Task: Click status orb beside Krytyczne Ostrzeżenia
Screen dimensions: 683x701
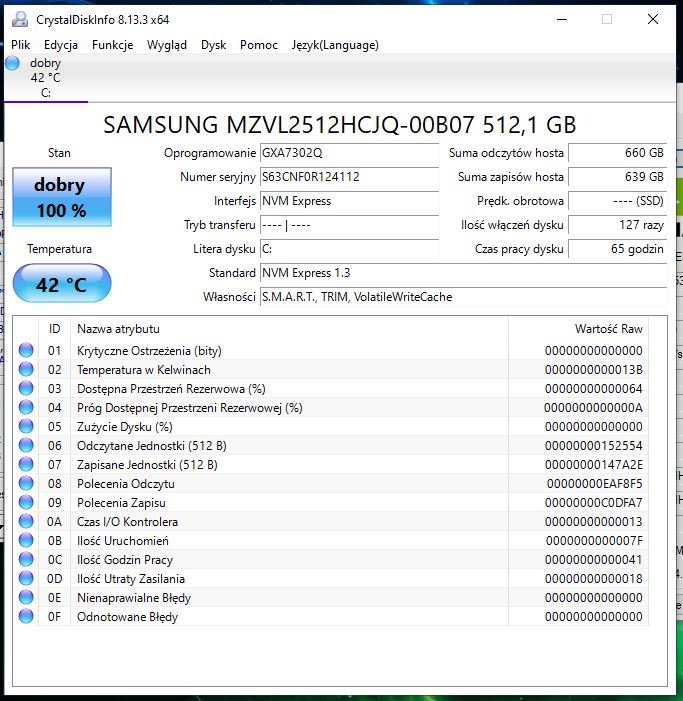Action: coord(26,351)
